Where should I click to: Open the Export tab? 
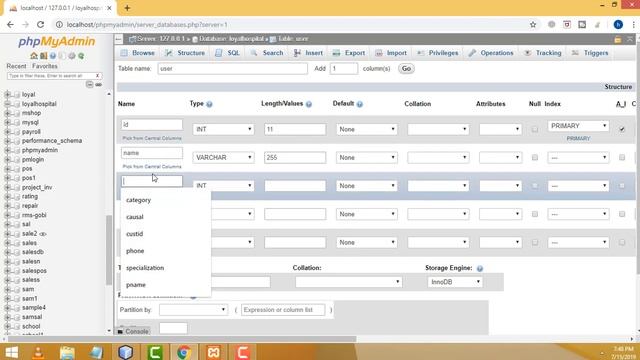[349, 53]
